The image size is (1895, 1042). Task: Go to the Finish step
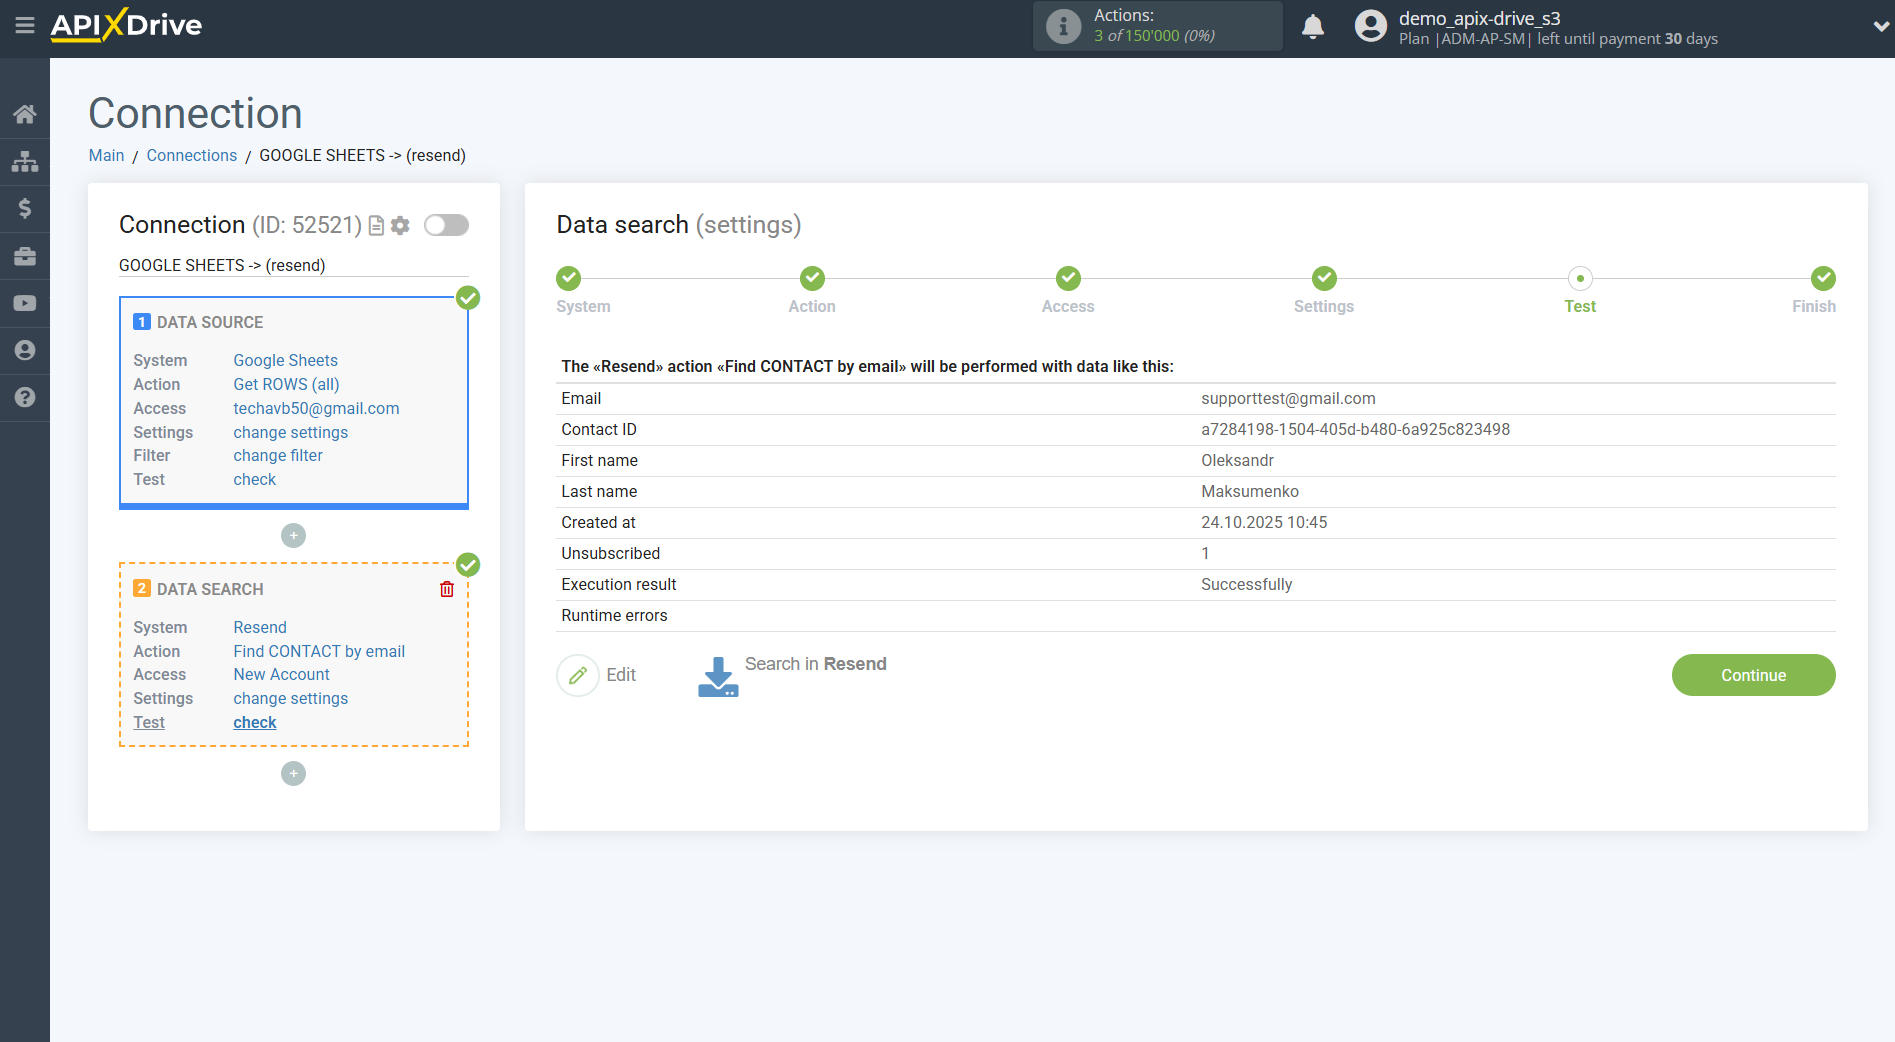(x=1823, y=279)
